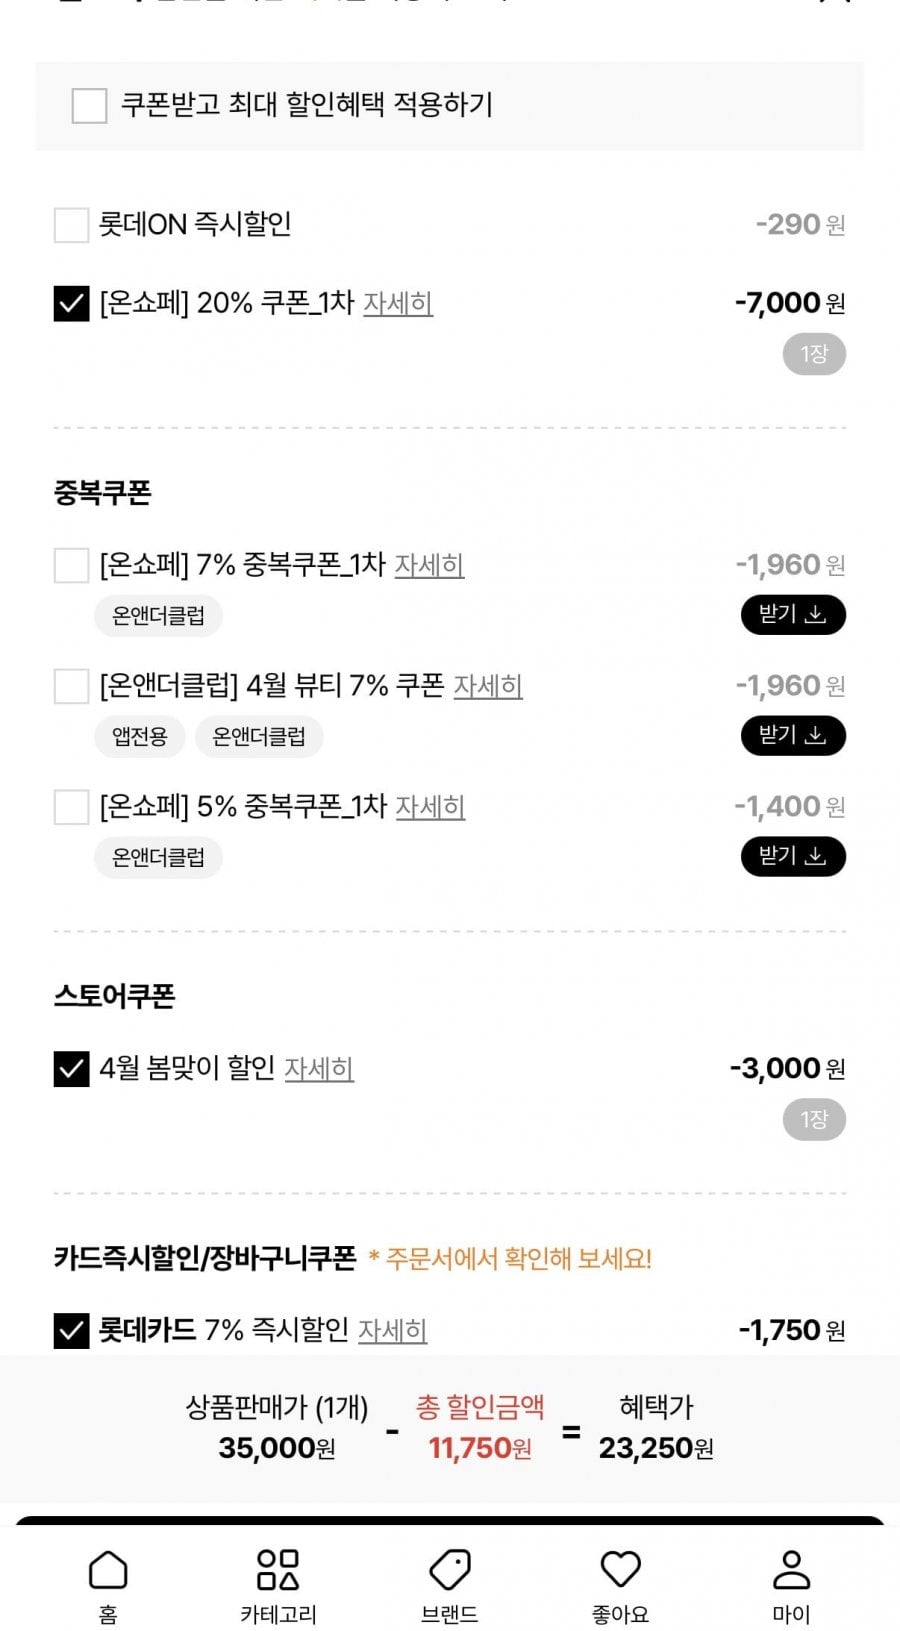900x1631 pixels.
Task: Open the Brand tag icon
Action: coord(449,1584)
